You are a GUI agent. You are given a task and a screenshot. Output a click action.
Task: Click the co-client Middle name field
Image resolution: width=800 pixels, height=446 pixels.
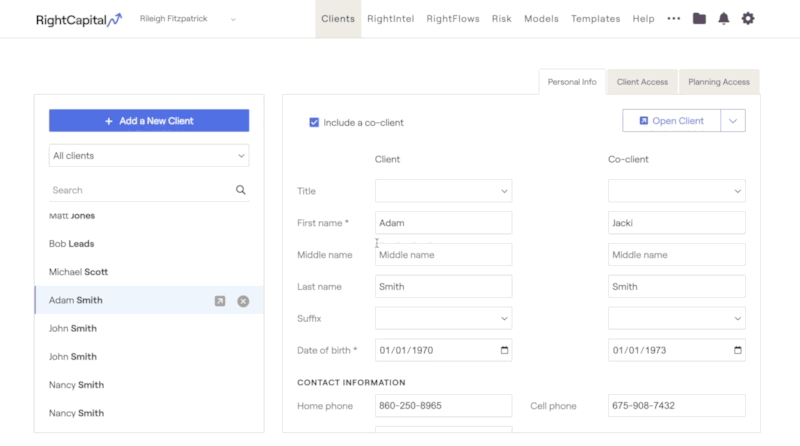[x=677, y=255]
